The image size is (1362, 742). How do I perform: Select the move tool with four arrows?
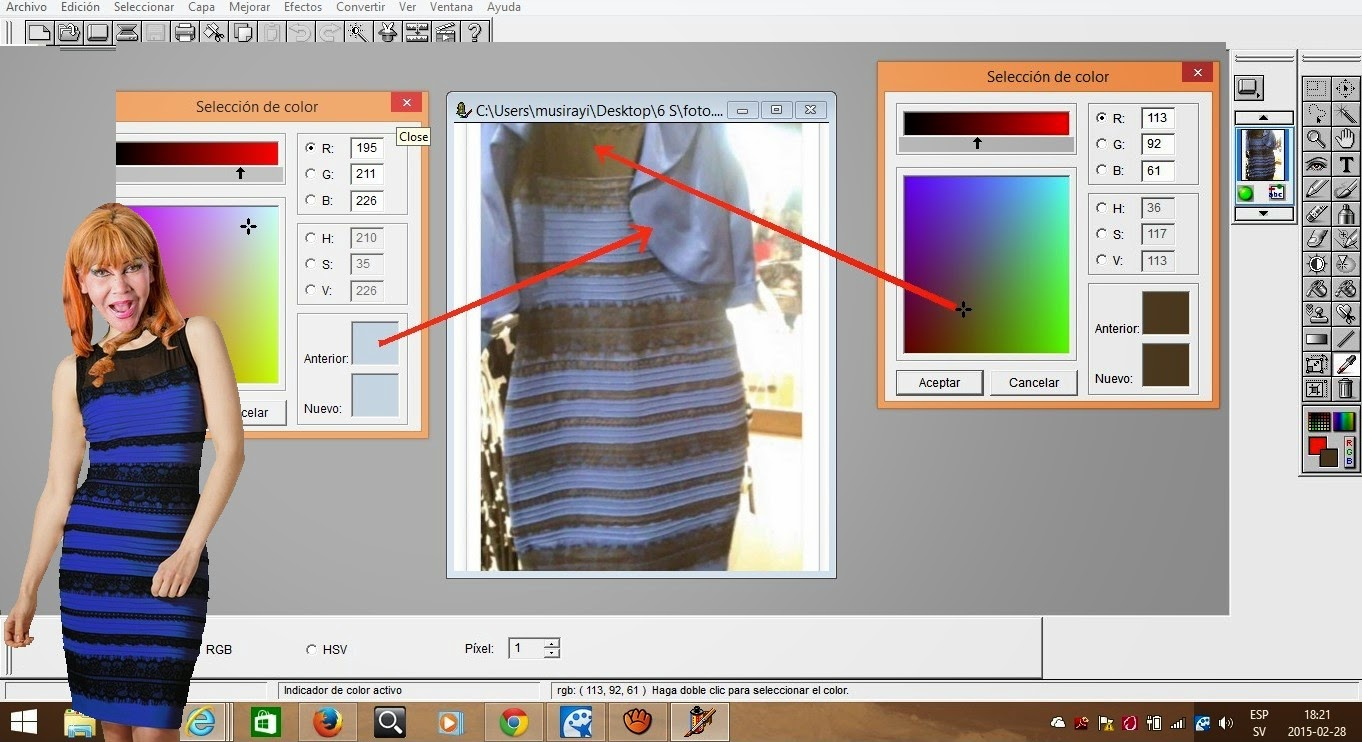[1346, 89]
